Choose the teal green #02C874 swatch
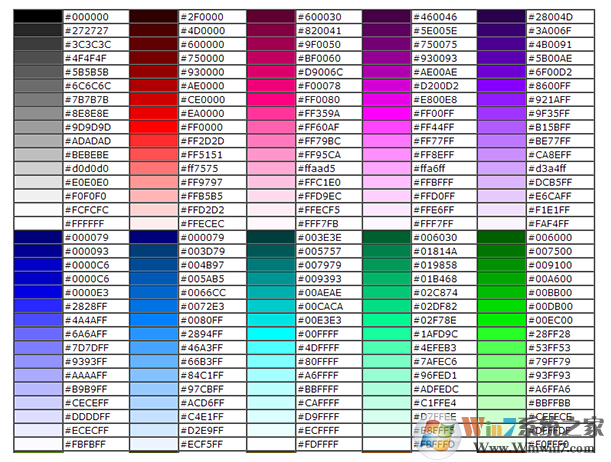611x462 pixels. pos(385,291)
